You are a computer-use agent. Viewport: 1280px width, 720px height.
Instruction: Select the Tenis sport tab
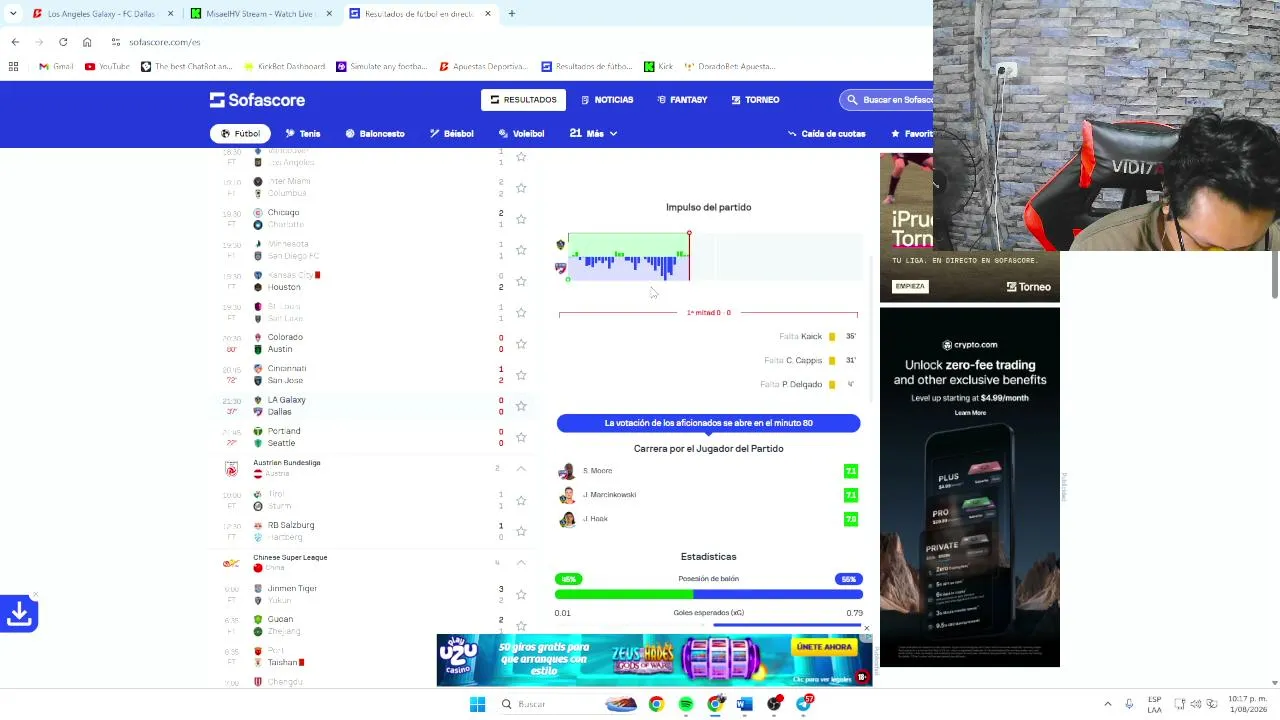point(302,133)
